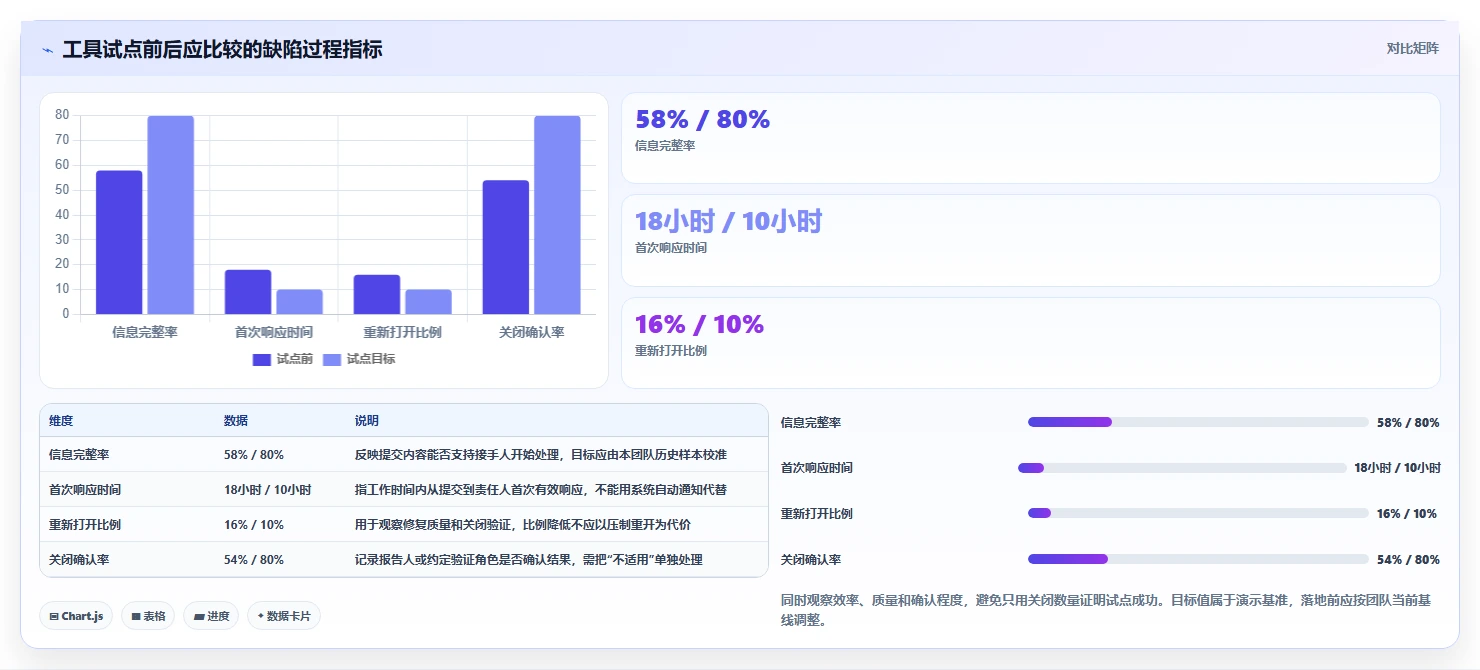Image resolution: width=1480 pixels, height=670 pixels.
Task: Click the 信息完整率 label in the progress list
Action: click(811, 423)
